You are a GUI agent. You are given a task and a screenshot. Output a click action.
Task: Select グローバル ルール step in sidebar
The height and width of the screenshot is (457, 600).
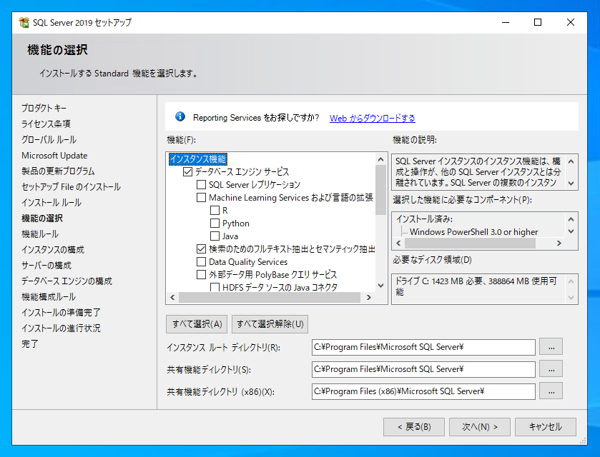[49, 140]
